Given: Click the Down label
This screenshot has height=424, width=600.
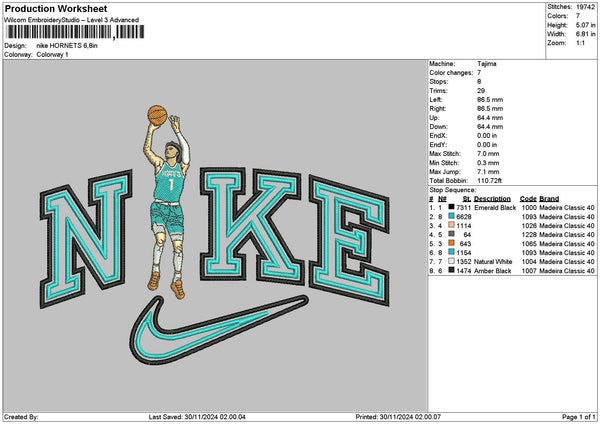Looking at the screenshot, I should pyautogui.click(x=438, y=127).
